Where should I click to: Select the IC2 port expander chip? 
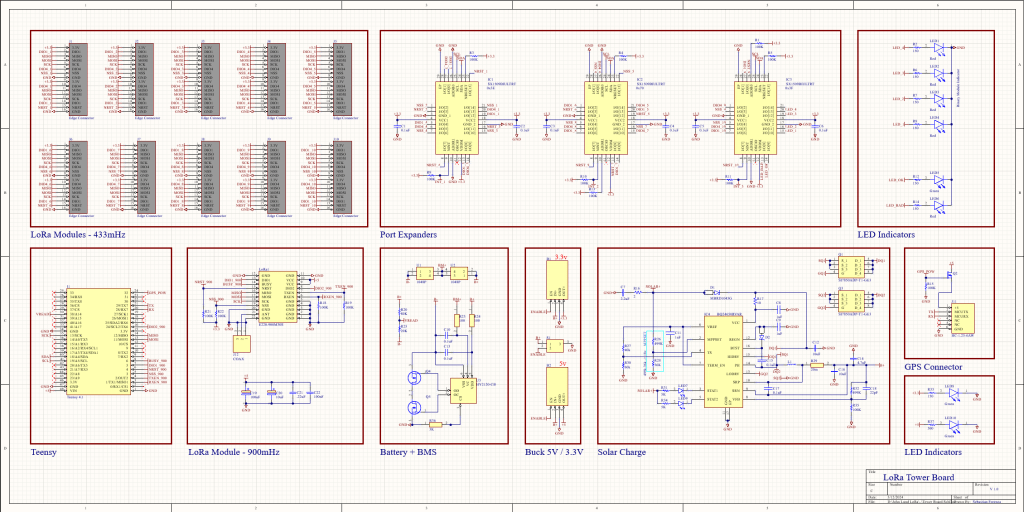[x=604, y=117]
